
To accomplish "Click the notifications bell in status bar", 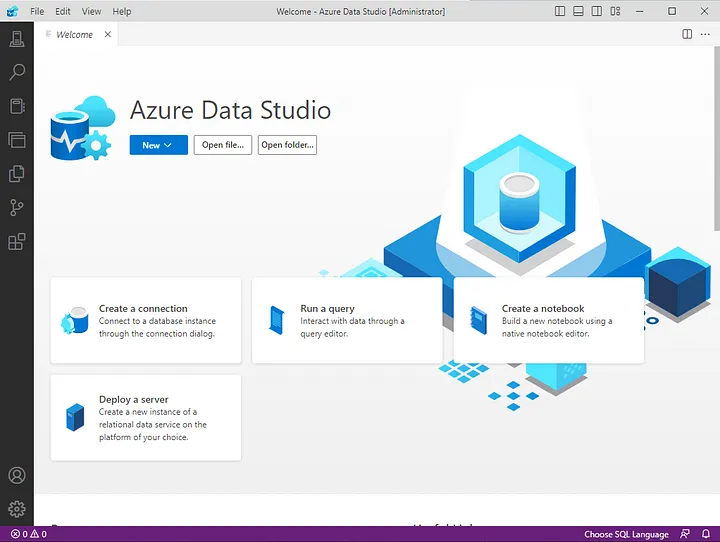I will tap(705, 534).
